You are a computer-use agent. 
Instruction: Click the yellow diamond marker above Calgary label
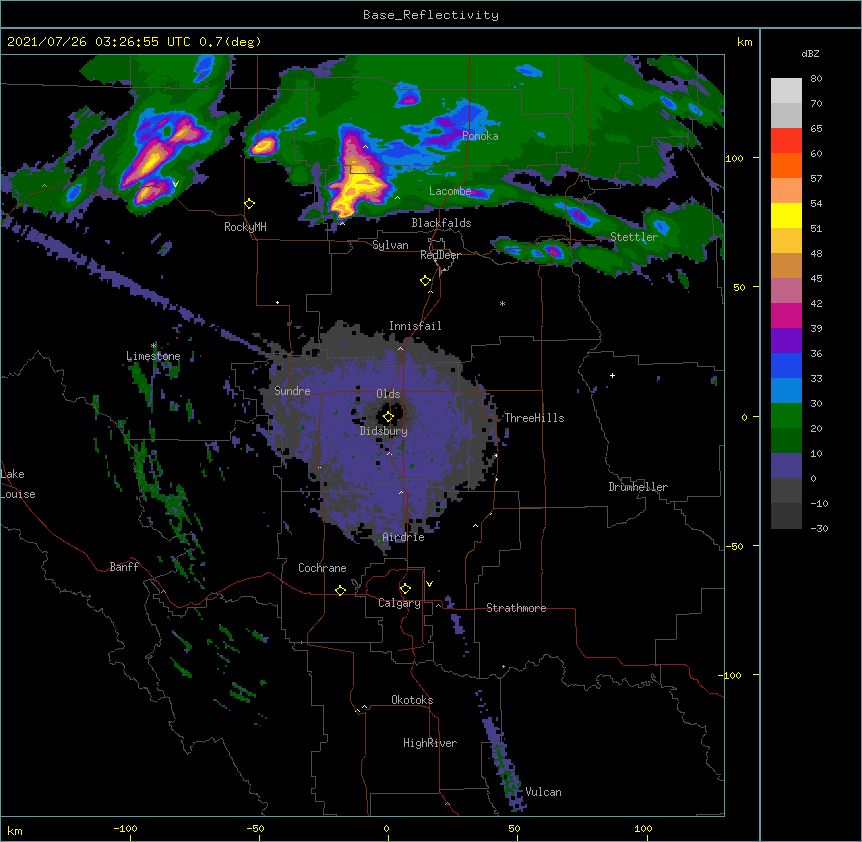click(x=405, y=589)
